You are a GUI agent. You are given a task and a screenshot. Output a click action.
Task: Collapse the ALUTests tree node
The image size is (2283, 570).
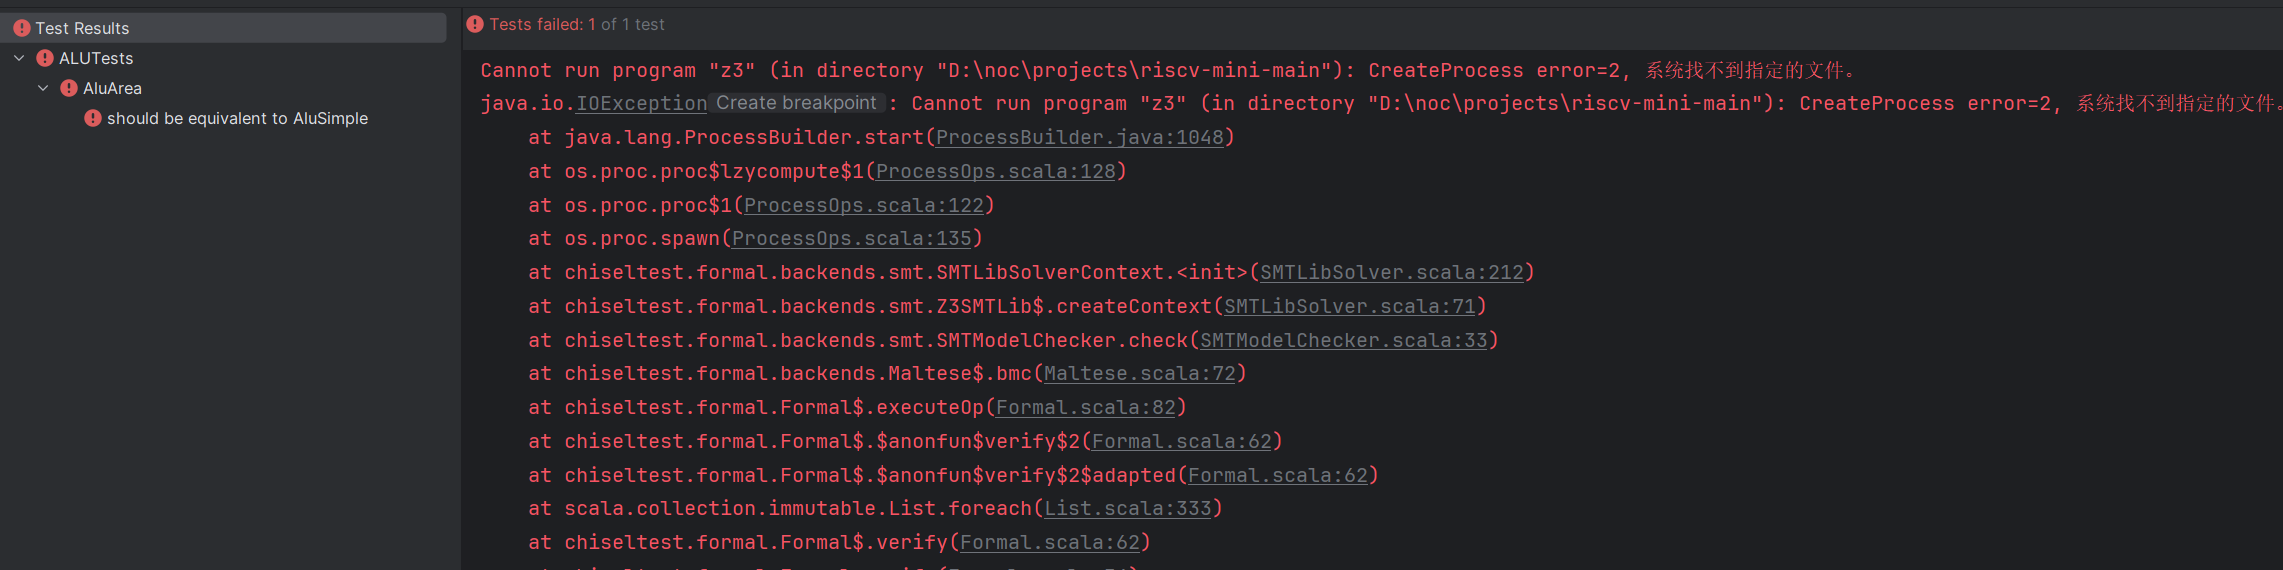[x=19, y=58]
